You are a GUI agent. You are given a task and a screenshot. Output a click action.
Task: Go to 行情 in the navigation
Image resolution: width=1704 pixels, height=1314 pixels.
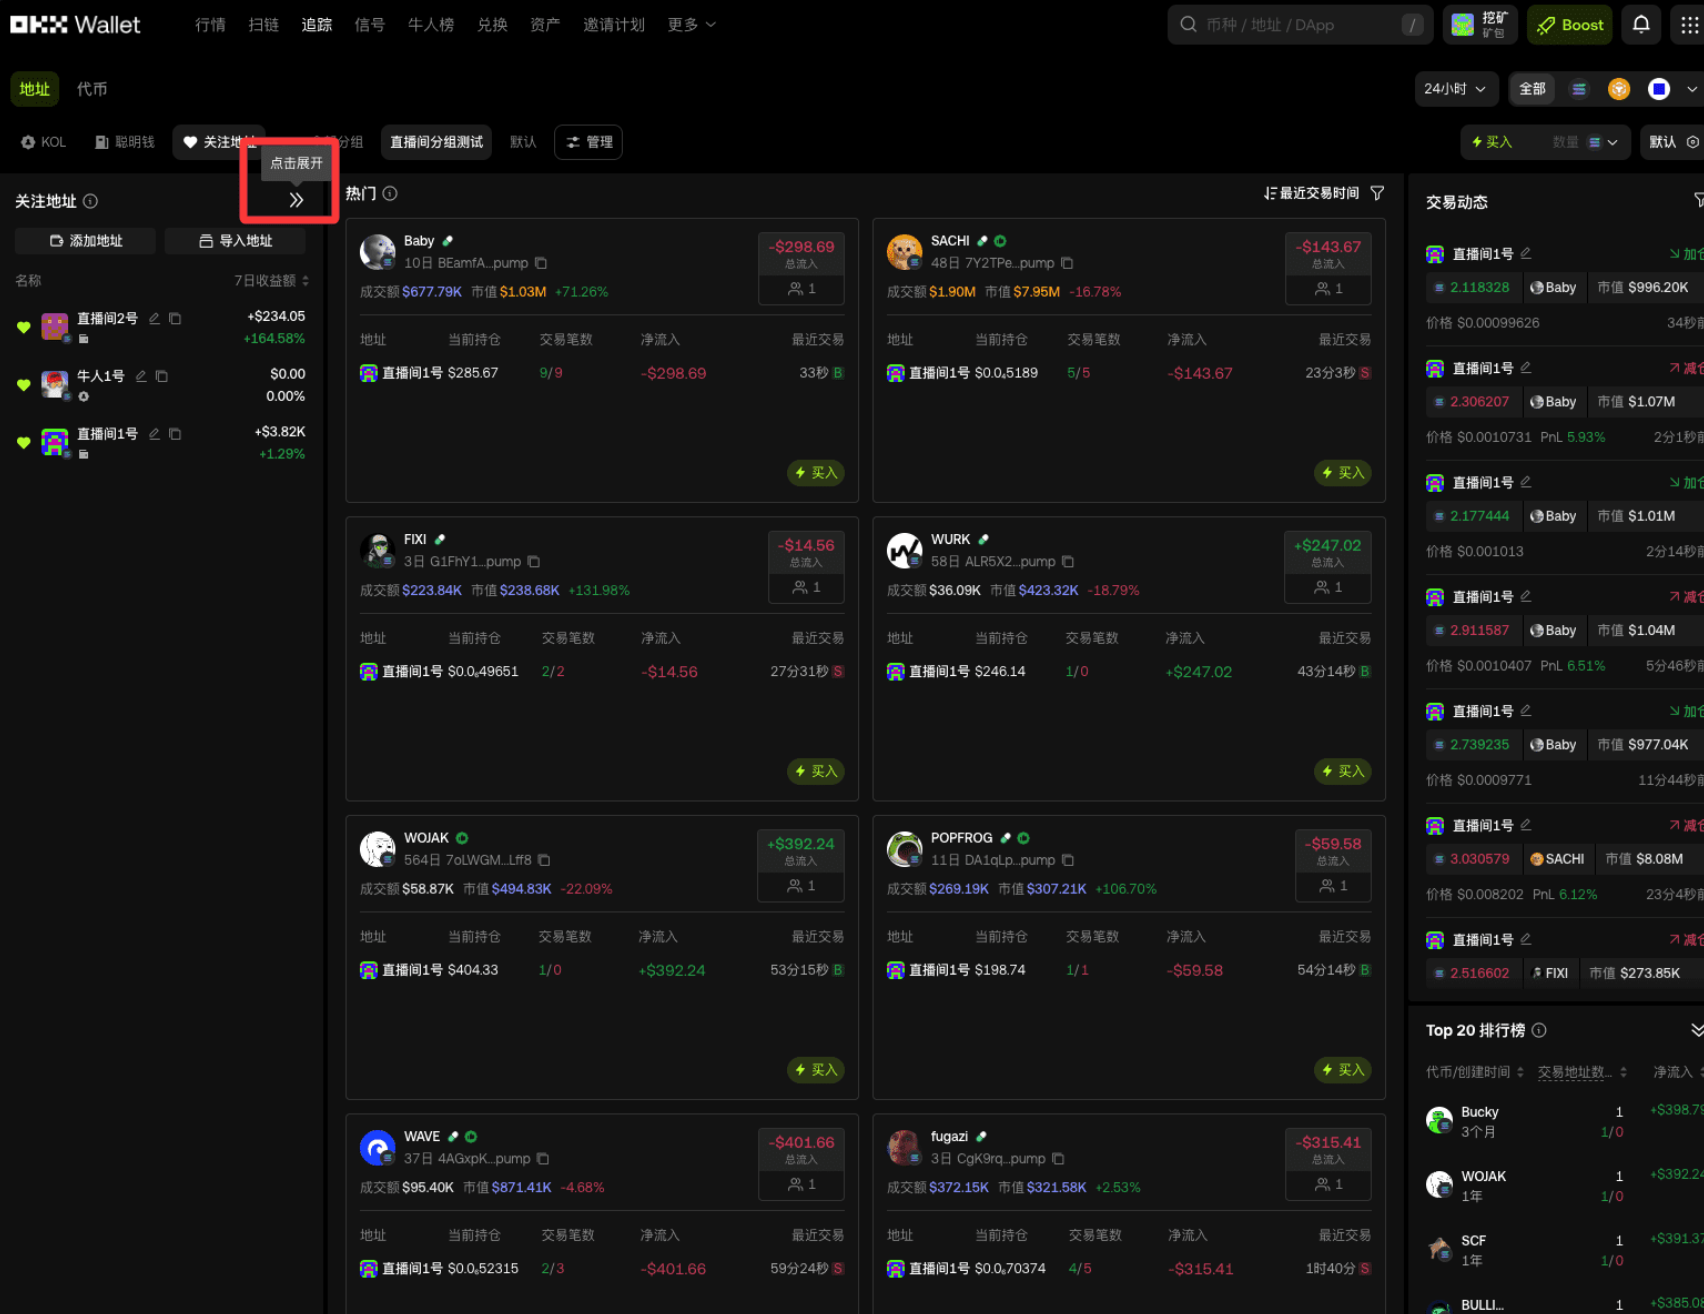pos(210,25)
